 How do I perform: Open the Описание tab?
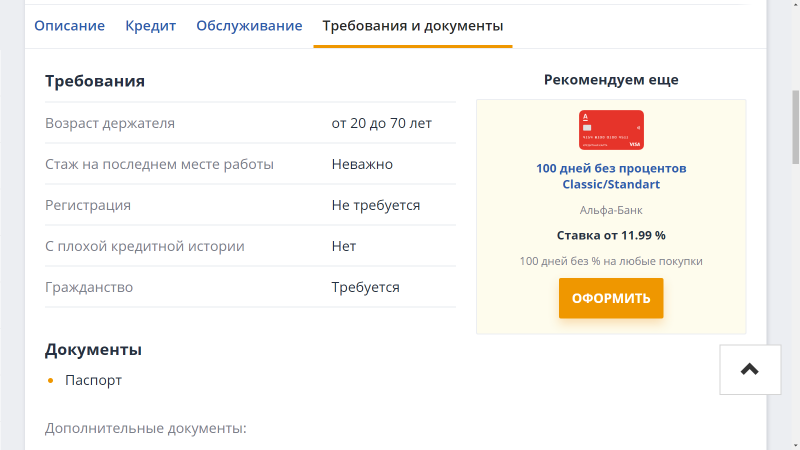[69, 26]
